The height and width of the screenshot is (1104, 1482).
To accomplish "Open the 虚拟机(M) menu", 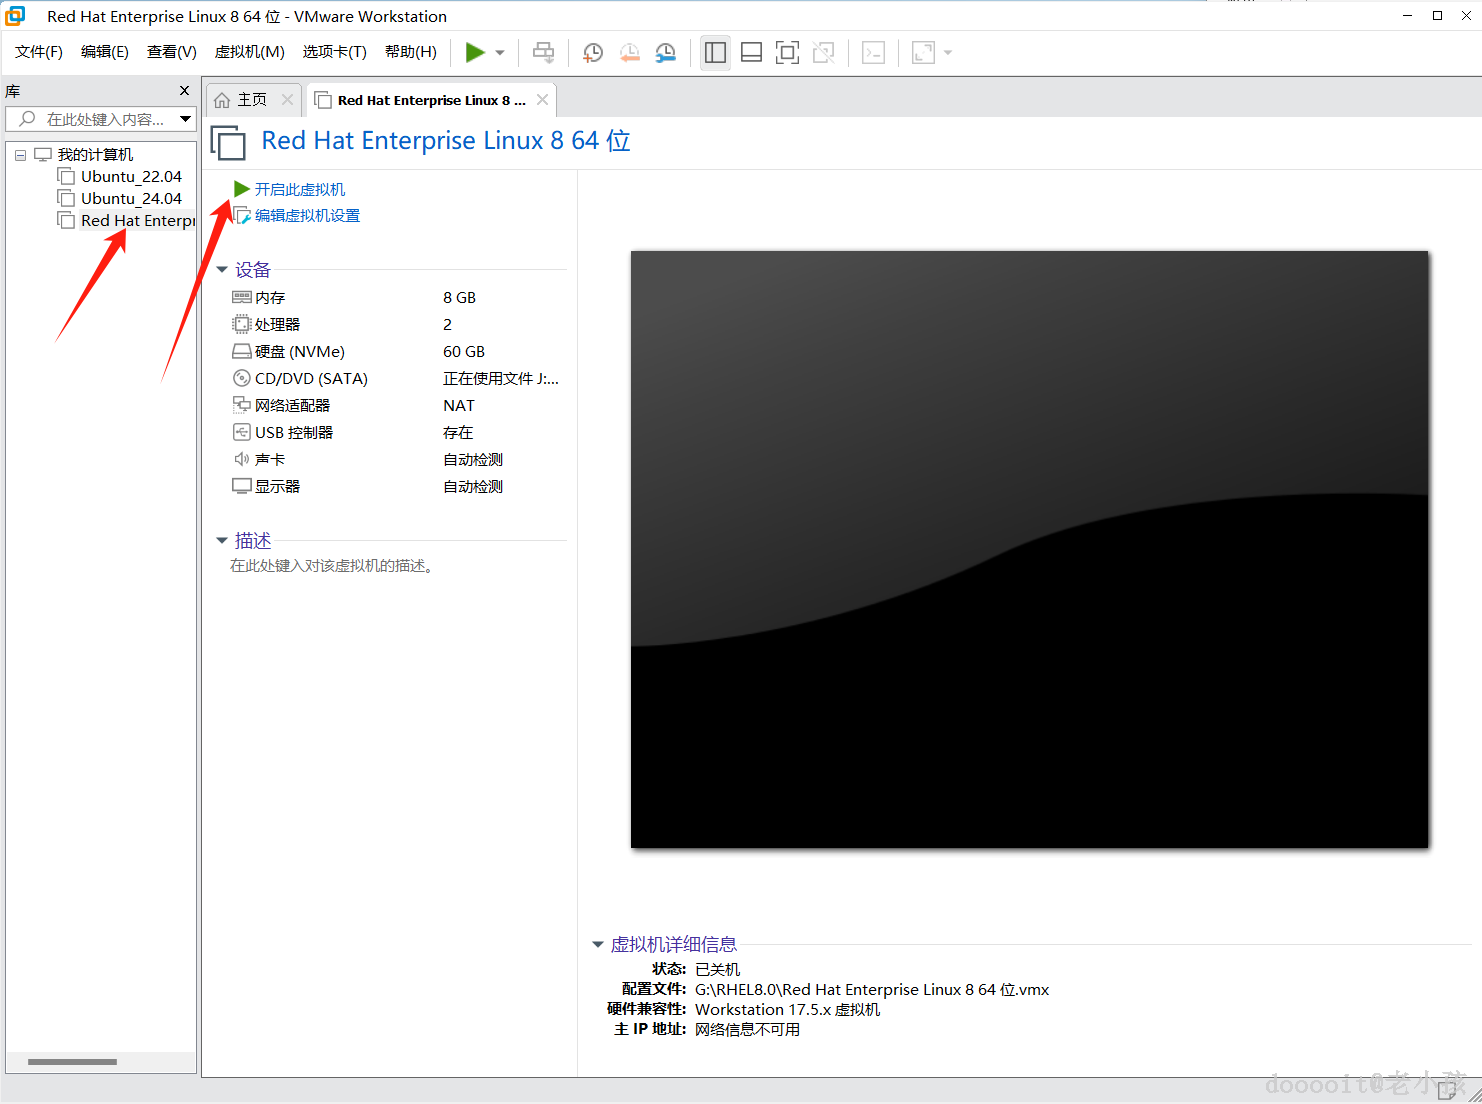I will coord(249,52).
